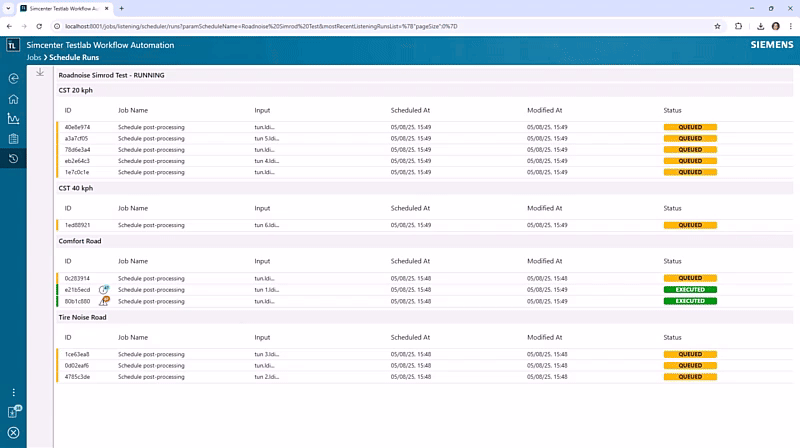View site information icon in address bar
Screen dimensions: 800x448
57,26
